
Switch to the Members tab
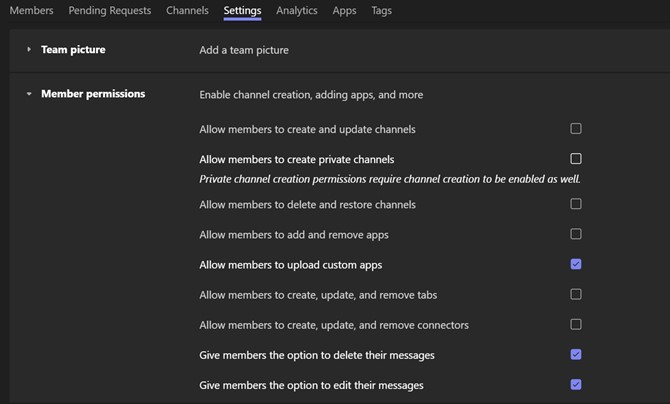(x=31, y=10)
